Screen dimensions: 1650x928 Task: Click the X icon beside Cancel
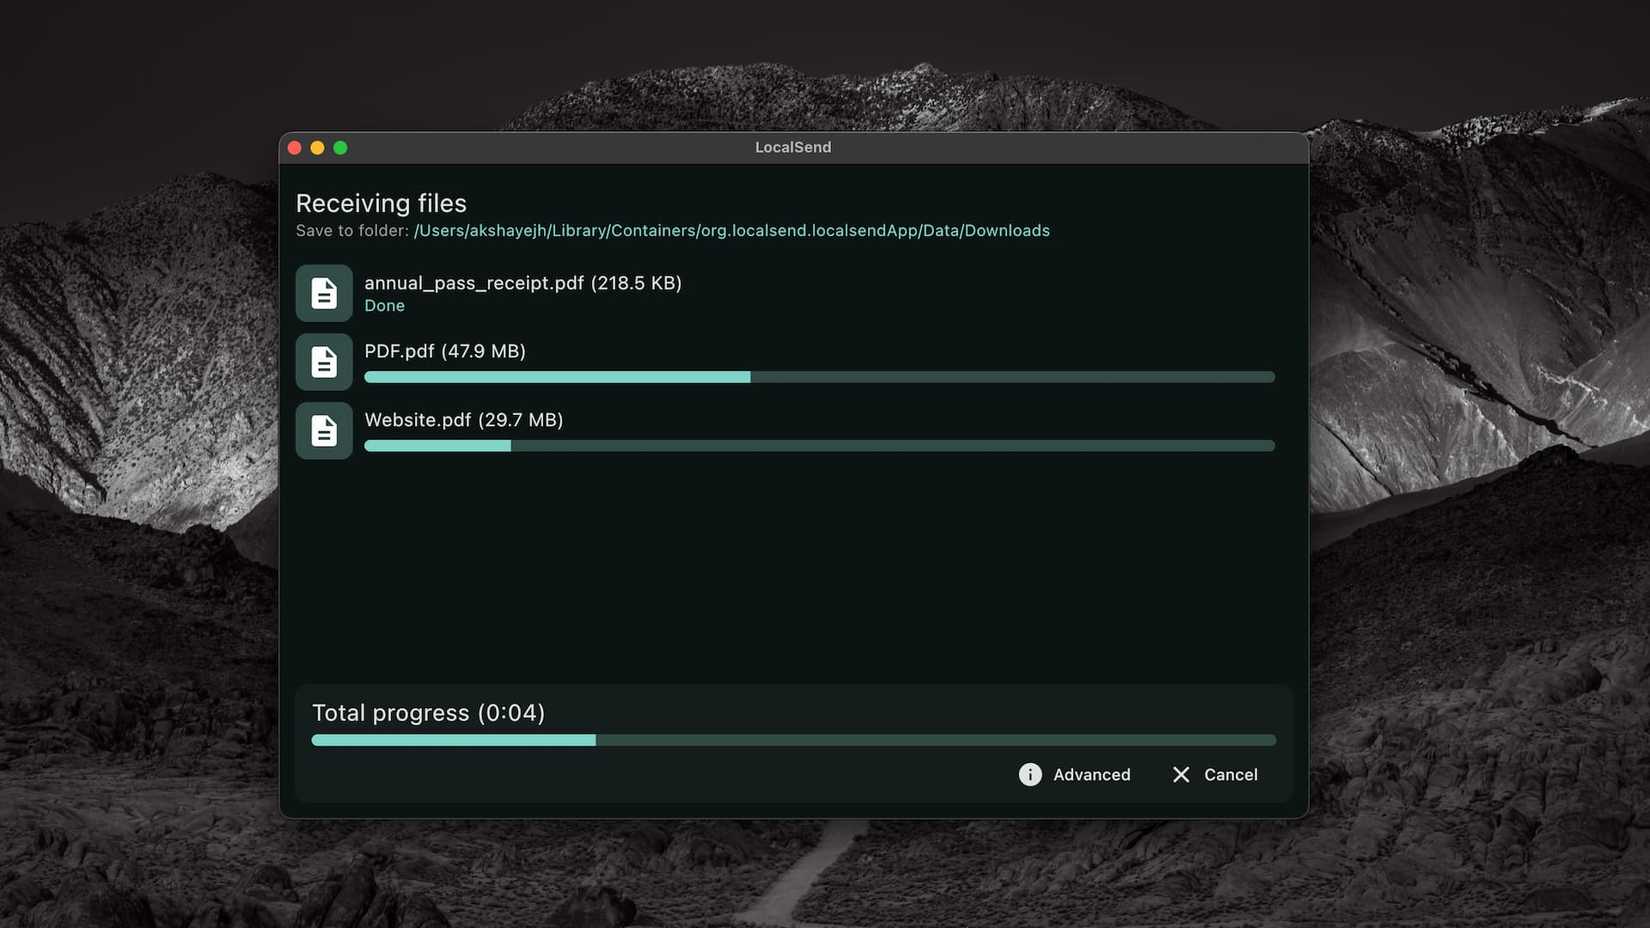1180,774
